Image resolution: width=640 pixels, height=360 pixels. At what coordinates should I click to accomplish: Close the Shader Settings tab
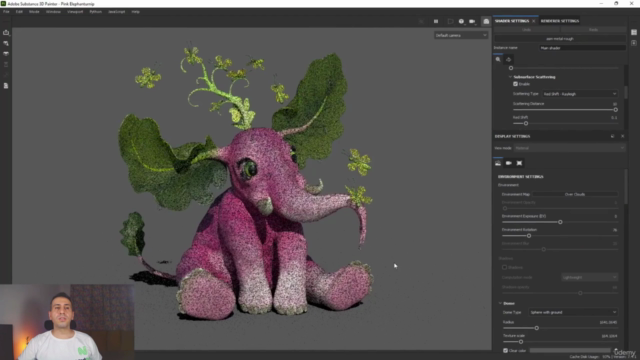click(x=533, y=21)
